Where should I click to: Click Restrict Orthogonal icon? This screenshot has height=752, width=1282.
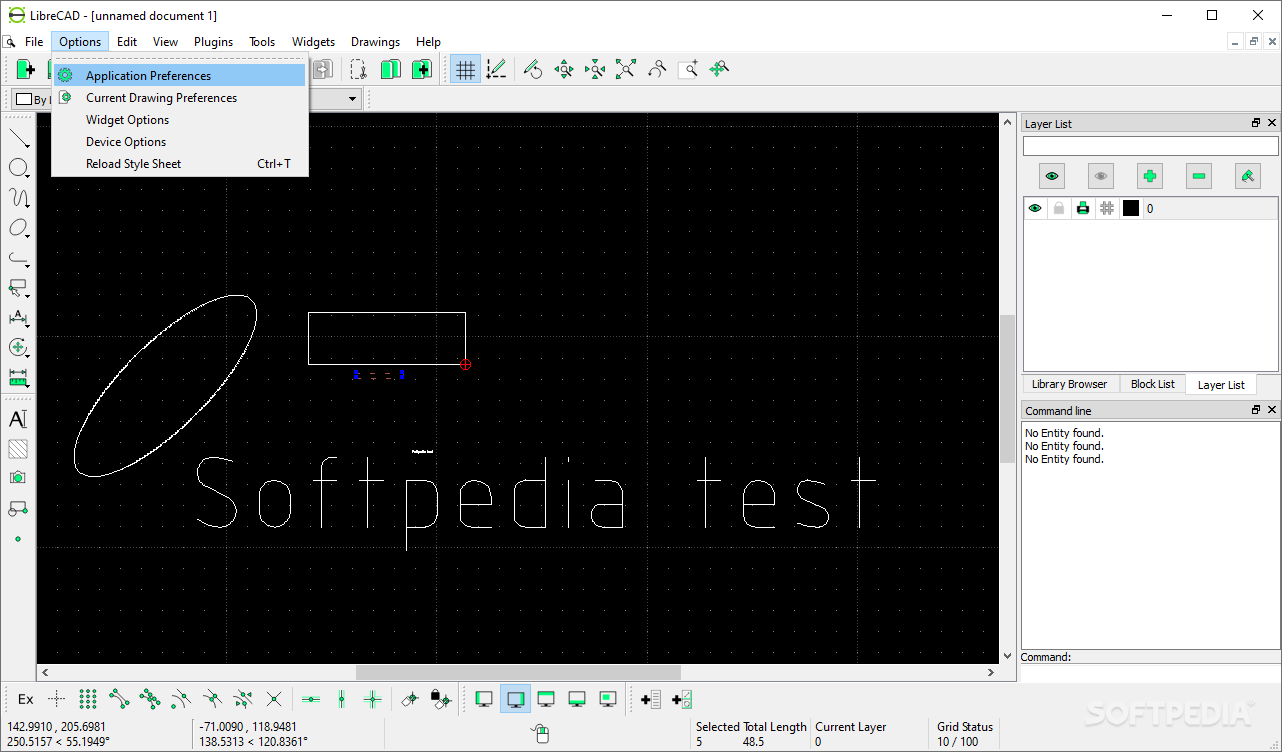pyautogui.click(x=373, y=699)
